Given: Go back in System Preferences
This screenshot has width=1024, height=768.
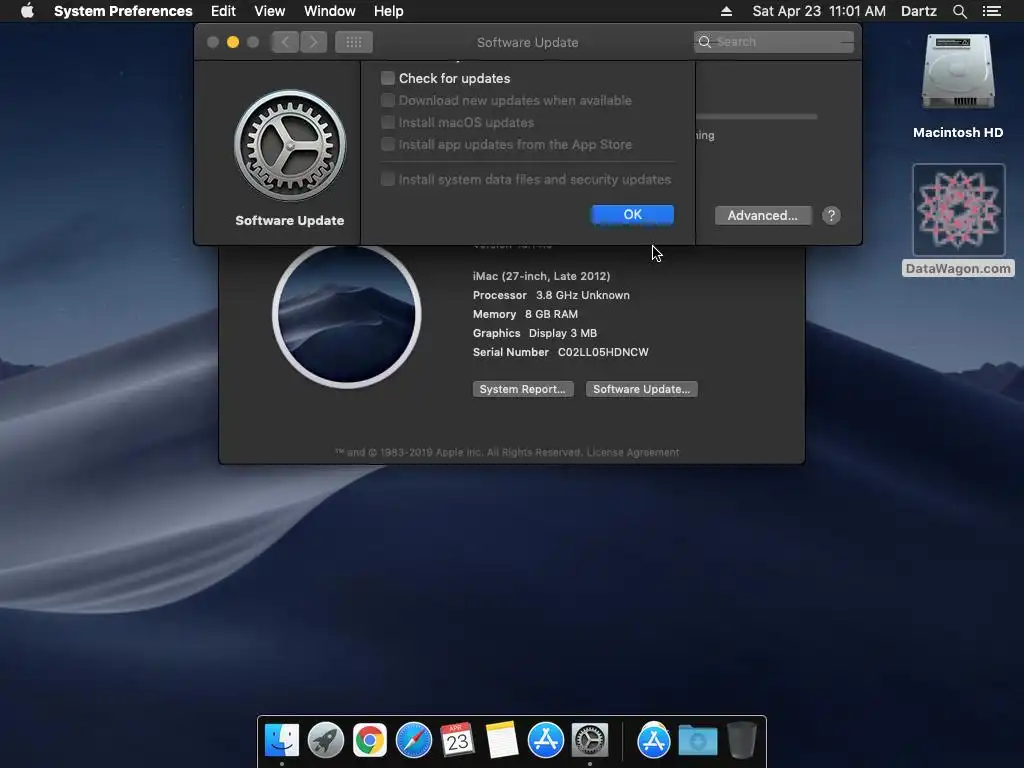Looking at the screenshot, I should click(285, 42).
